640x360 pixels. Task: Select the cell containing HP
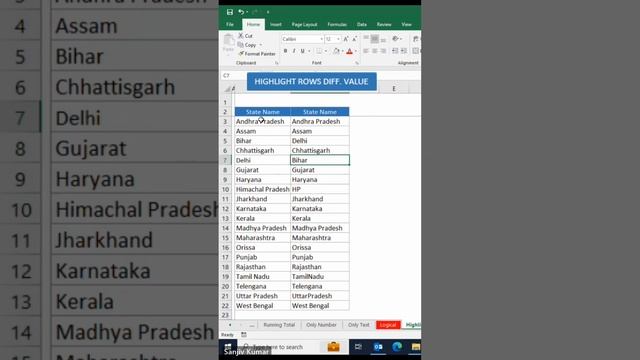[320, 189]
